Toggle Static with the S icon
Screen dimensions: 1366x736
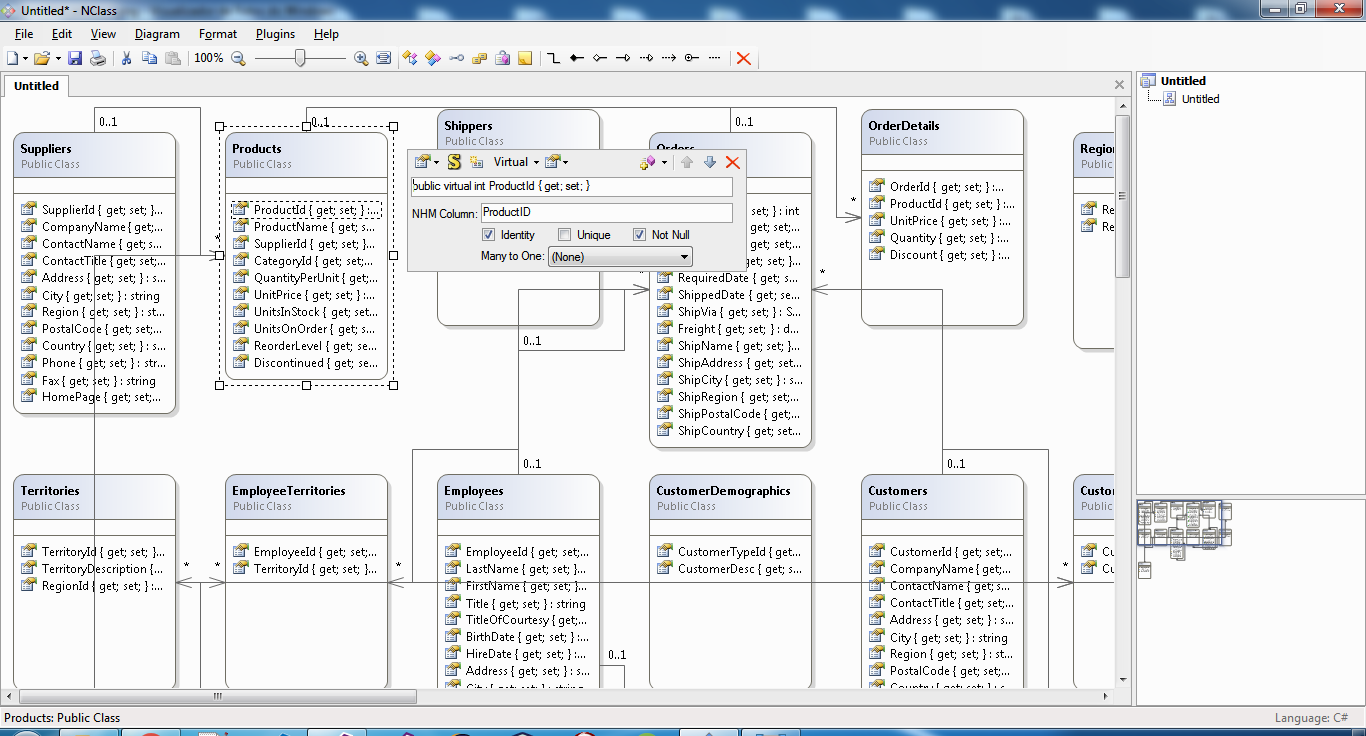(x=454, y=162)
